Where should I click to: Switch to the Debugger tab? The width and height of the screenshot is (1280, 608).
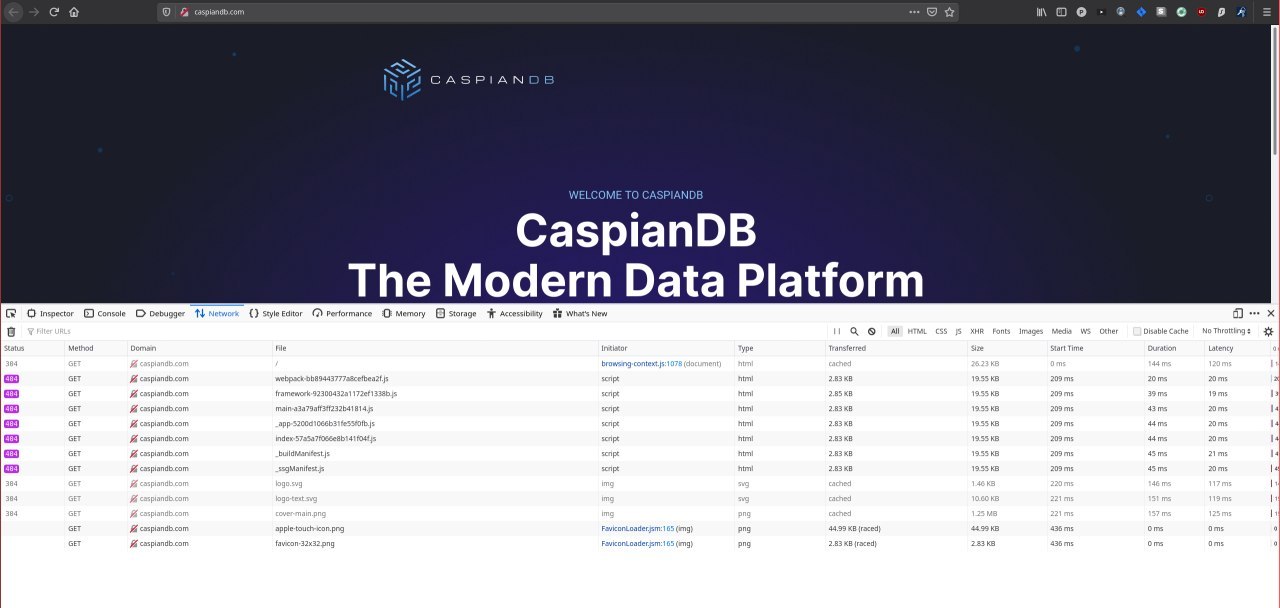click(160, 313)
